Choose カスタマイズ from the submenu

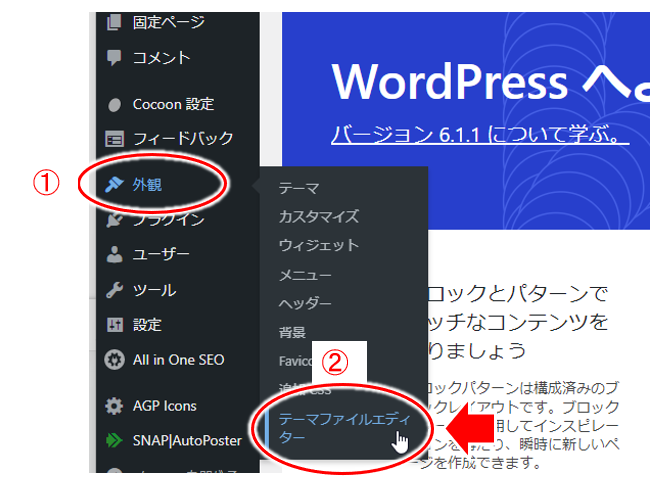319,217
